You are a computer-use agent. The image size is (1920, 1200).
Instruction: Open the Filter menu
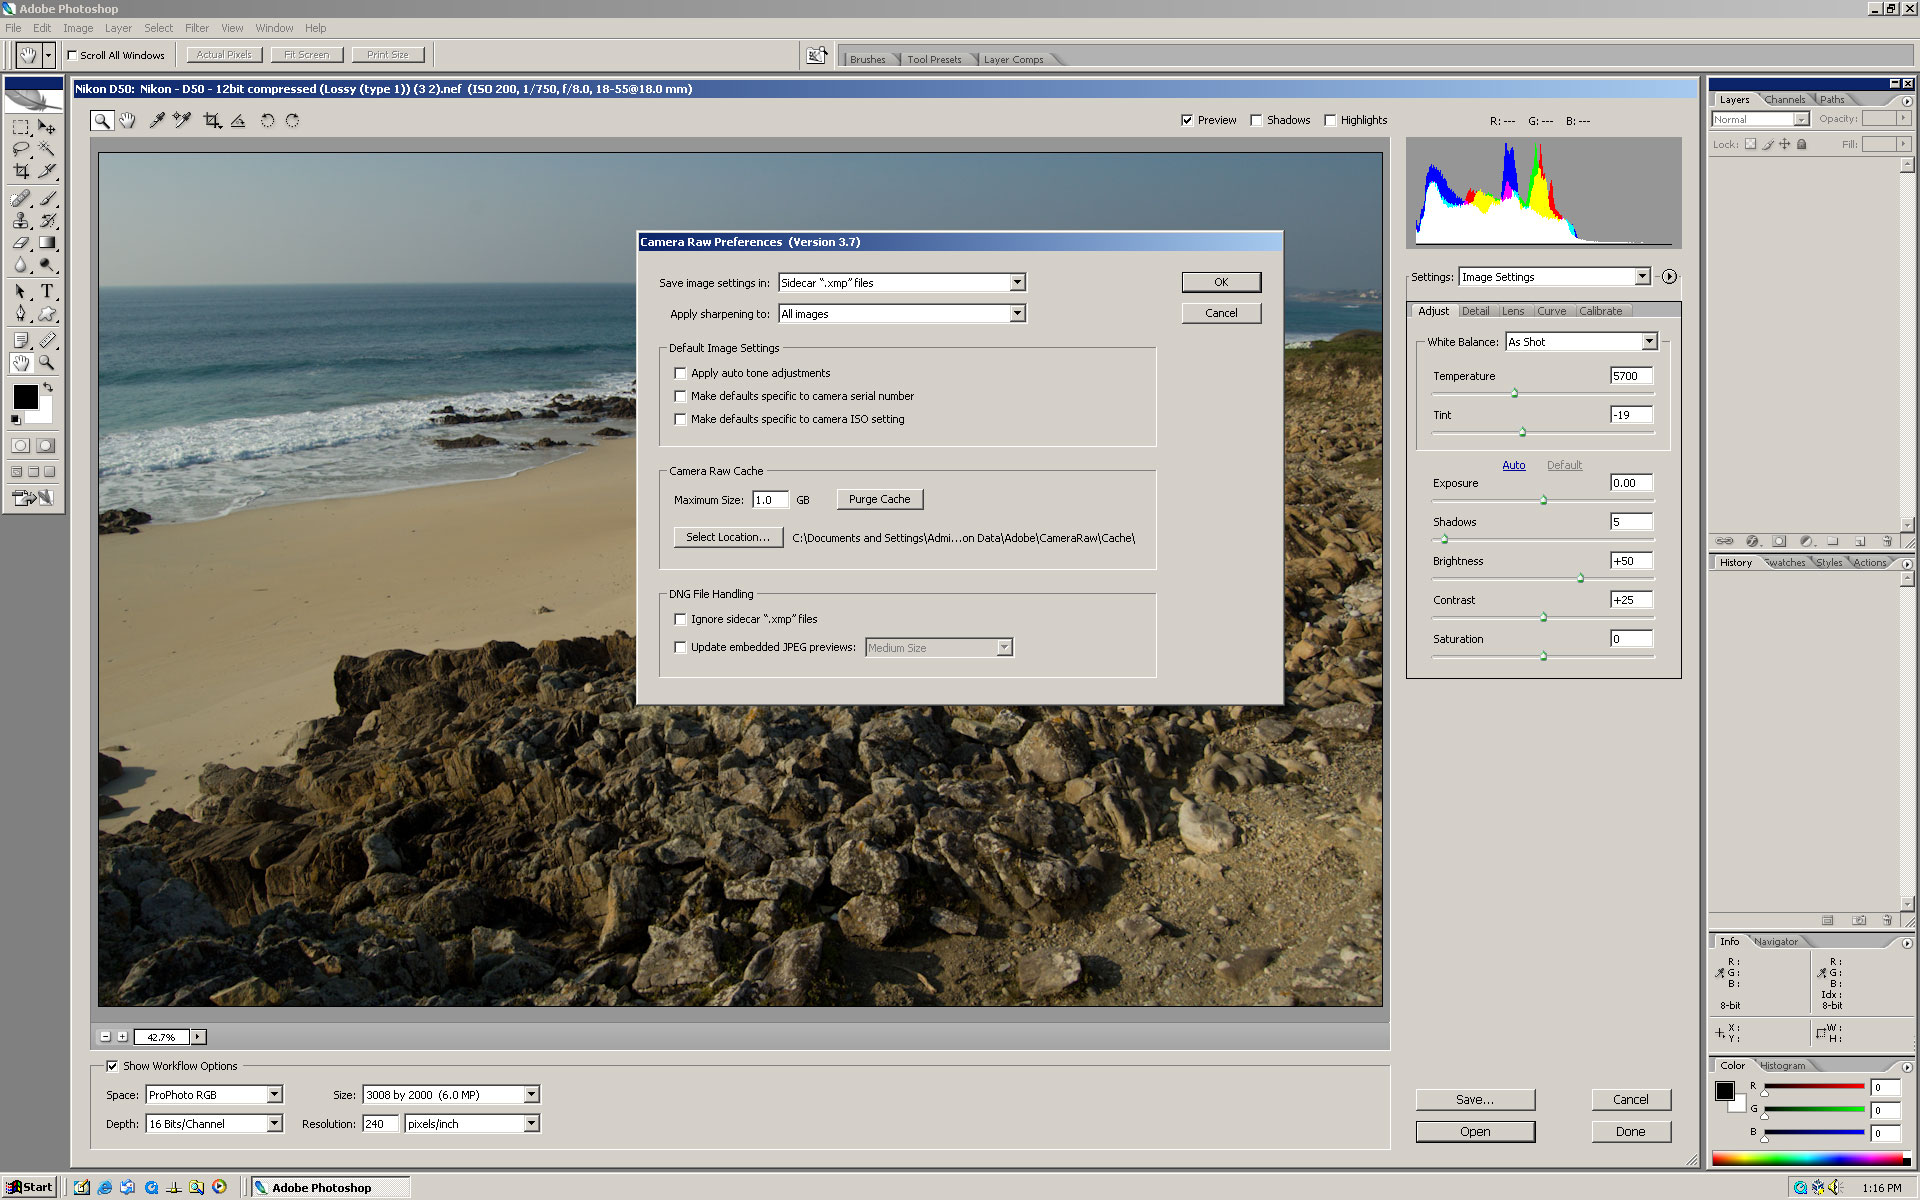click(x=196, y=28)
